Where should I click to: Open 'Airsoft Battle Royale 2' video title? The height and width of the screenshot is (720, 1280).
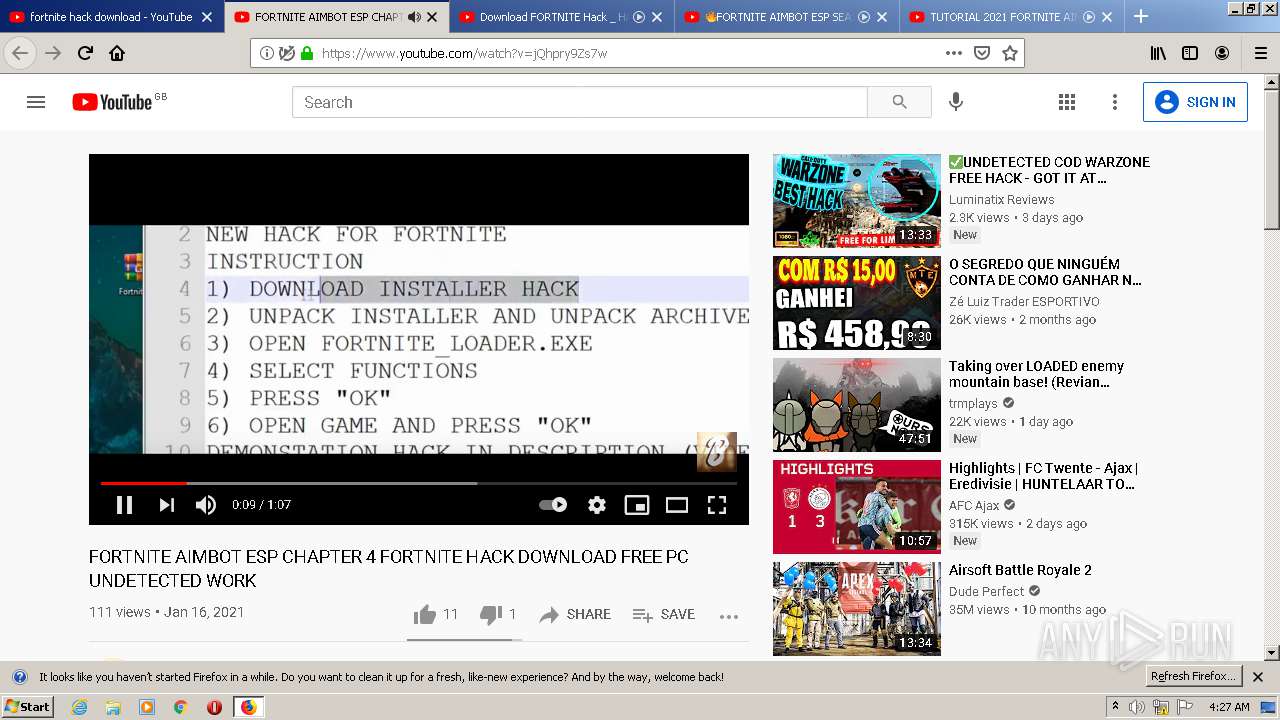1020,570
